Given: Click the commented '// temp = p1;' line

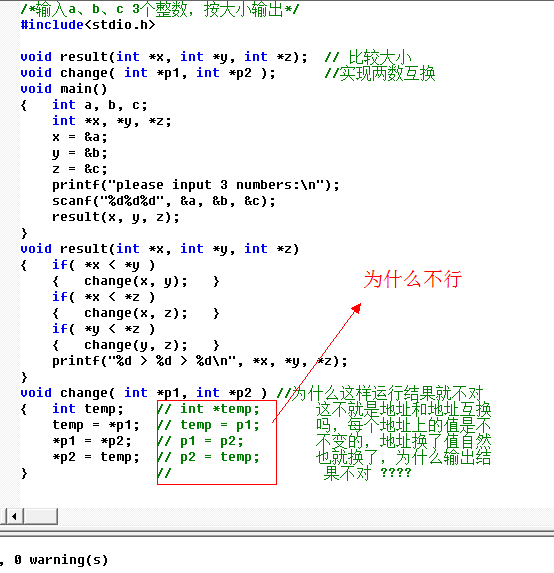Looking at the screenshot, I should 208,425.
